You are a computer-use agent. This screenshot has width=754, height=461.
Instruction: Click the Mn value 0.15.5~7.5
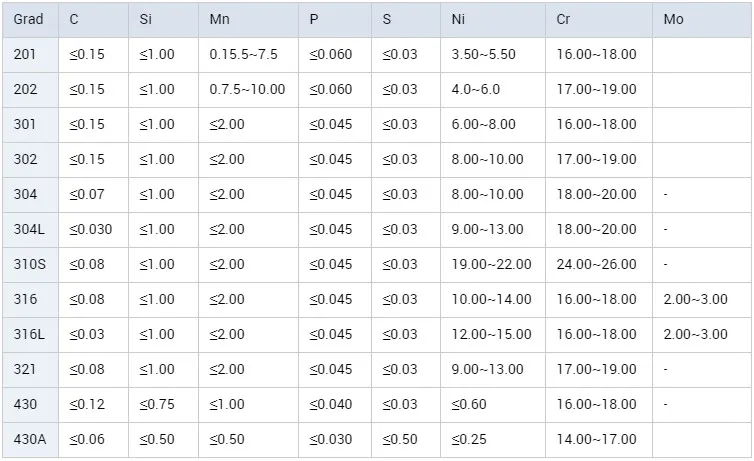(x=243, y=54)
